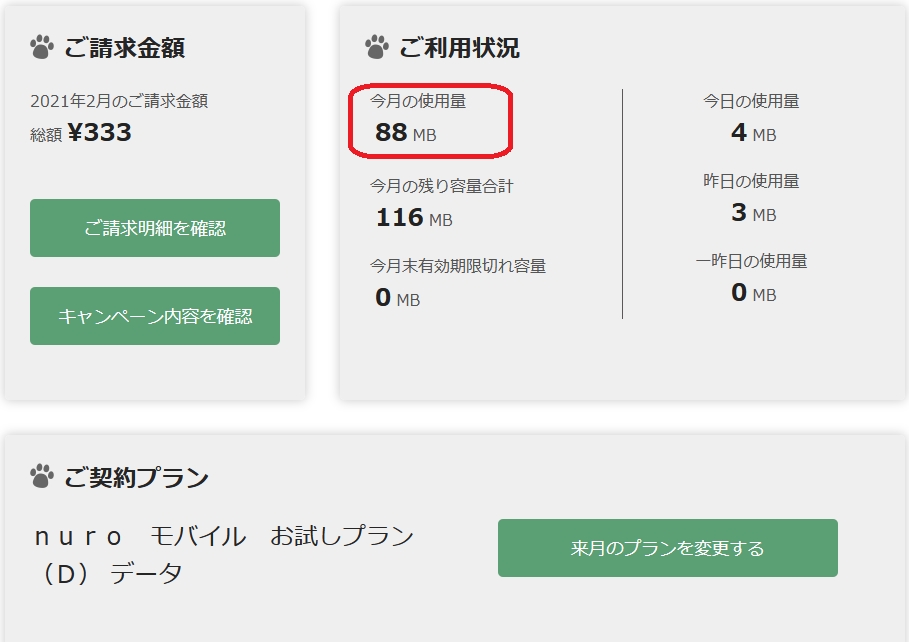This screenshot has width=909, height=642.
Task: Click the ご契約プラン section heading
Action: coord(136,477)
